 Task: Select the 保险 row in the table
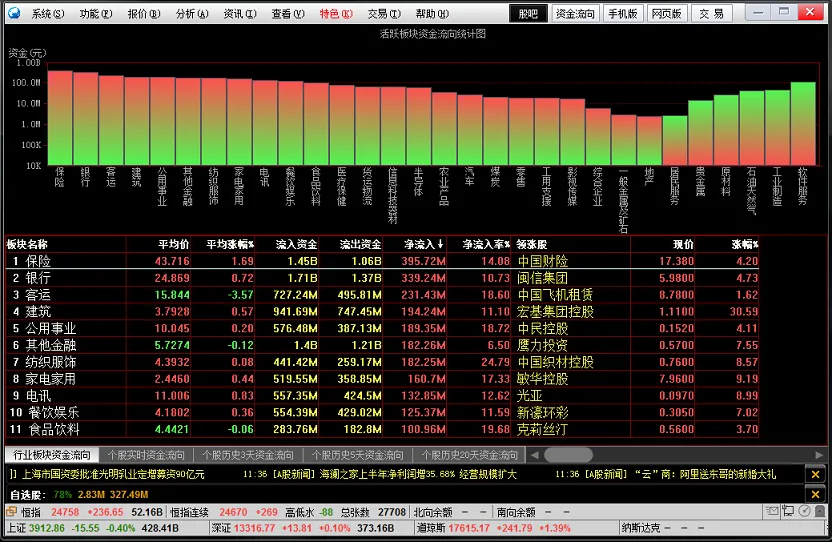click(382, 261)
